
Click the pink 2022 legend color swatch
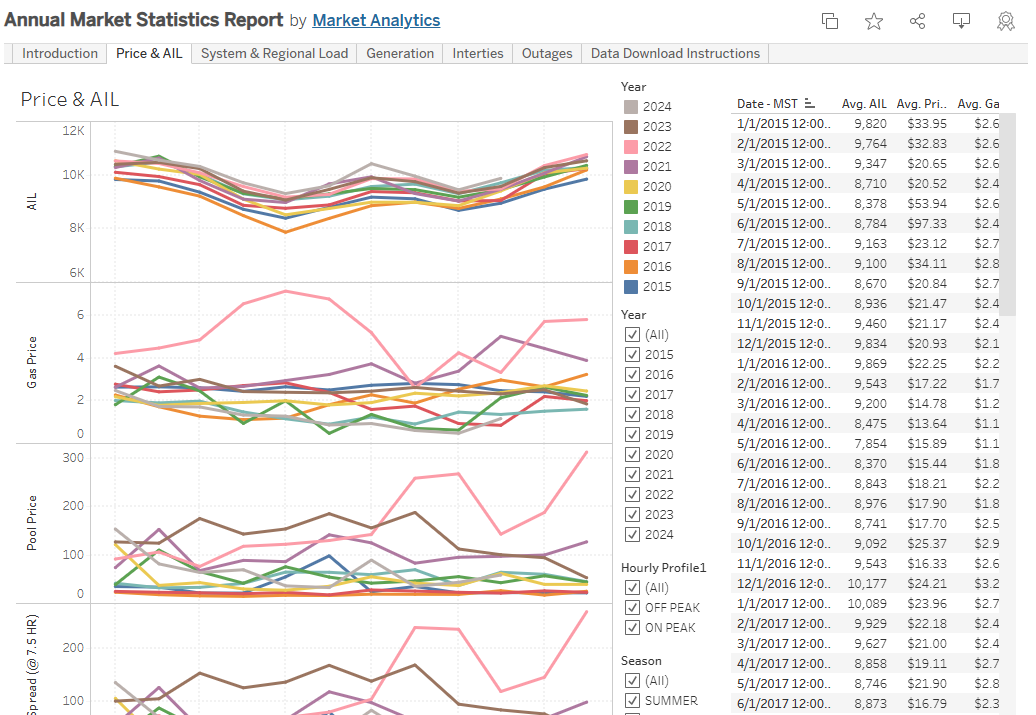pos(631,147)
